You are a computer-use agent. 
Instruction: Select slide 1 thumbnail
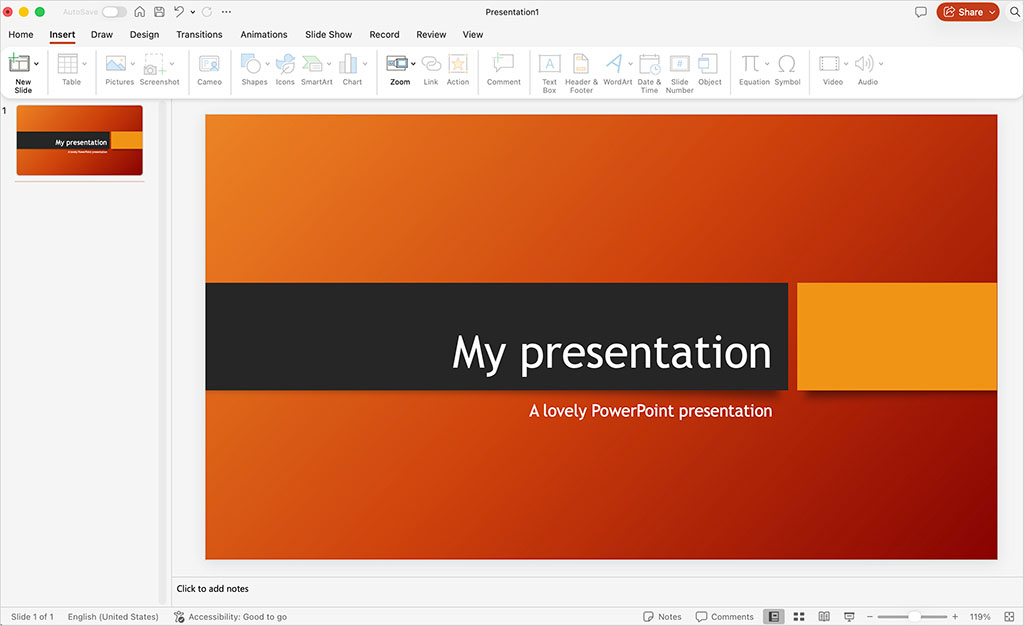tap(80, 140)
